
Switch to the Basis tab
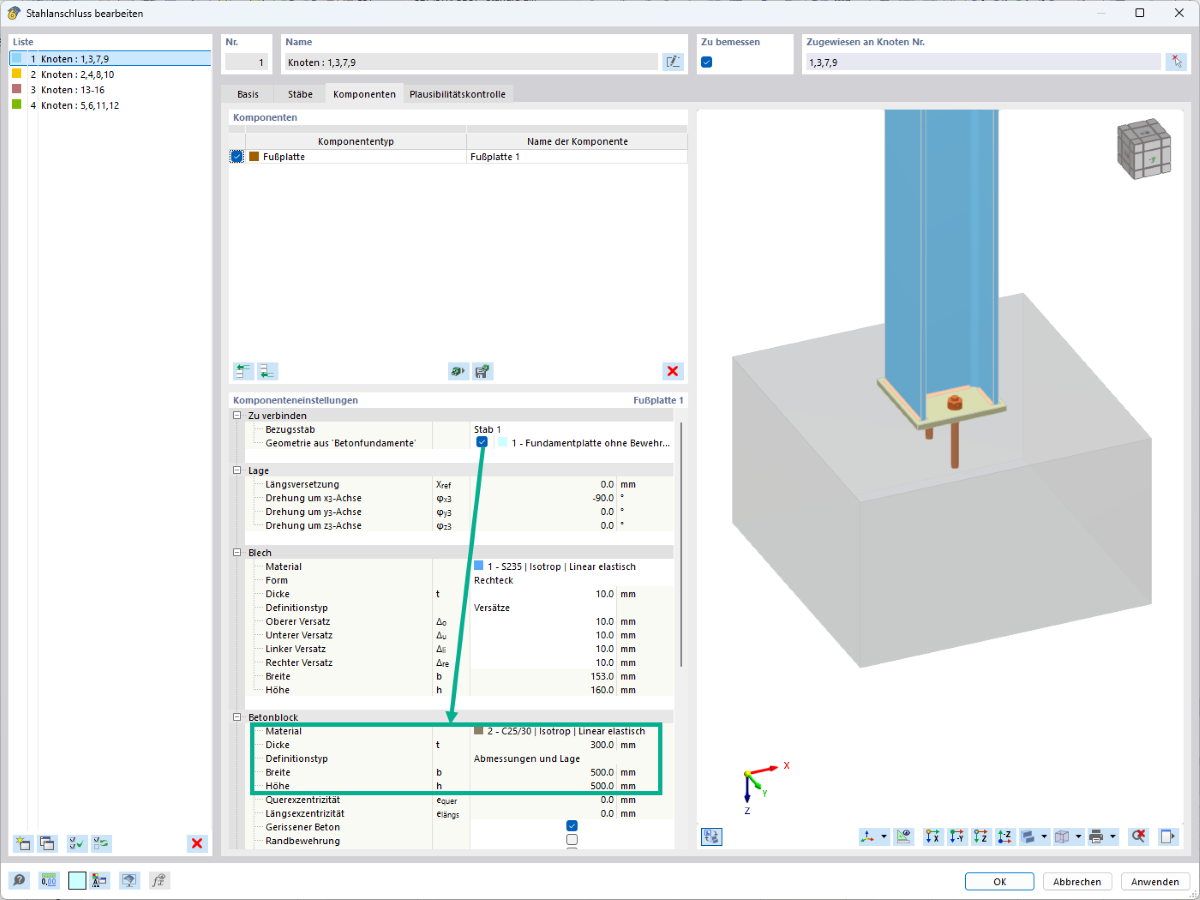pyautogui.click(x=247, y=94)
